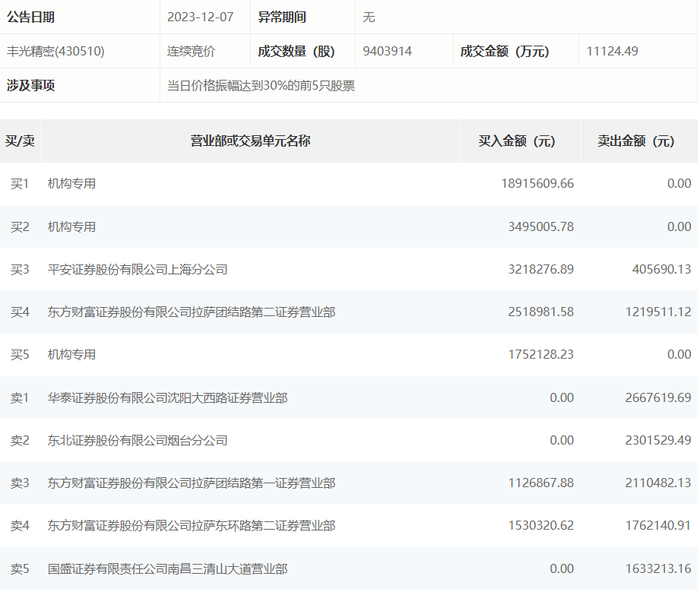This screenshot has width=700, height=592.
Task: Click the 卖1 rank label
Action: [x=20, y=397]
